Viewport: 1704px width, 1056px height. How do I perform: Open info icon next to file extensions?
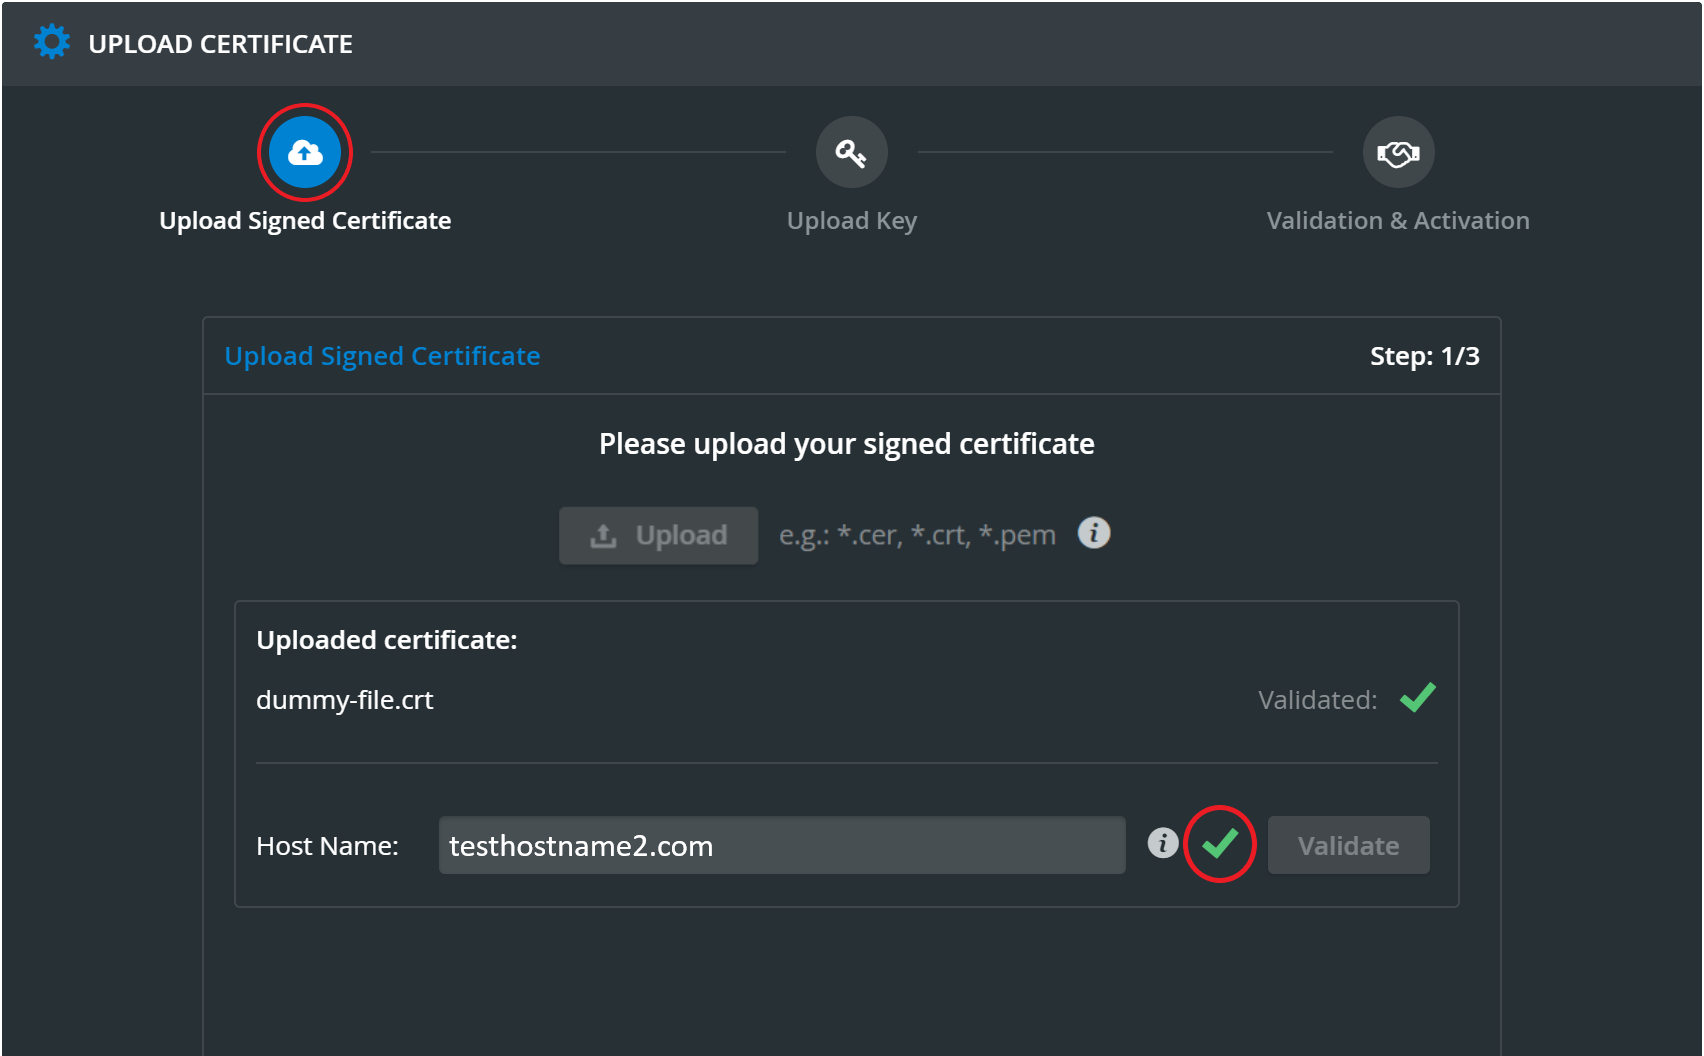pyautogui.click(x=1093, y=533)
